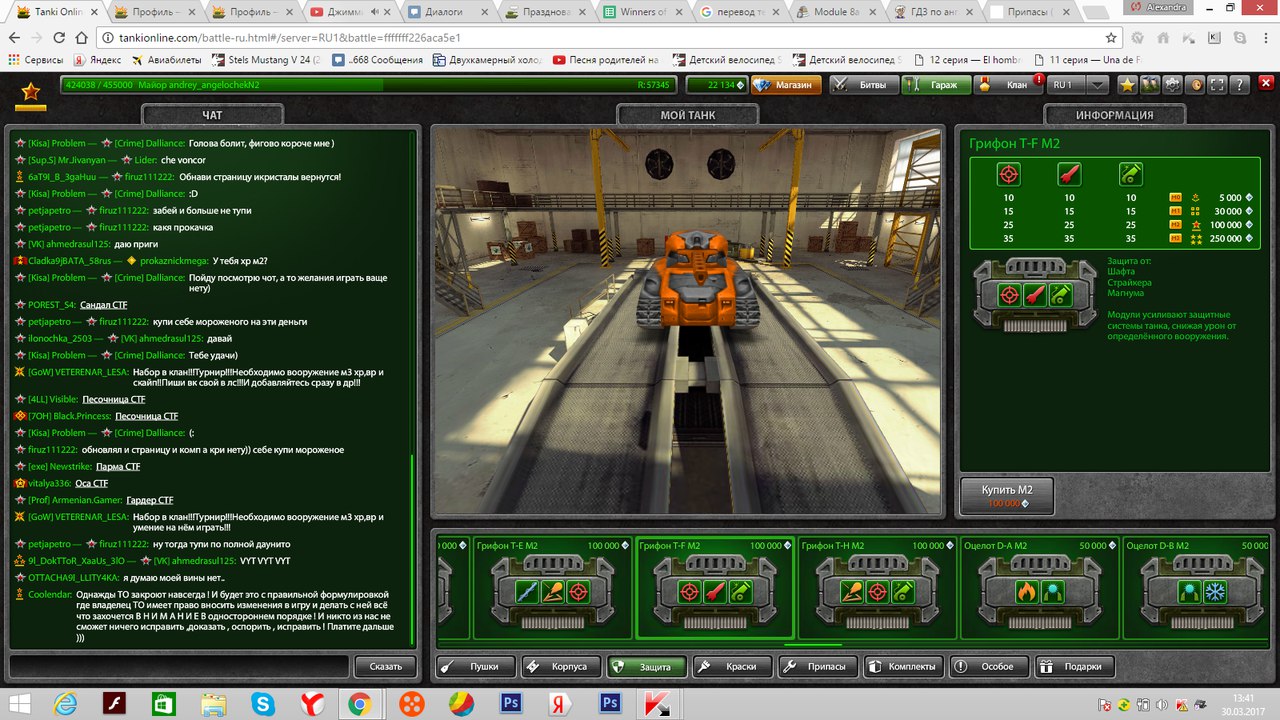This screenshot has width=1280, height=720.
Task: Switch to the Module 8a browser tab
Action: tap(837, 13)
